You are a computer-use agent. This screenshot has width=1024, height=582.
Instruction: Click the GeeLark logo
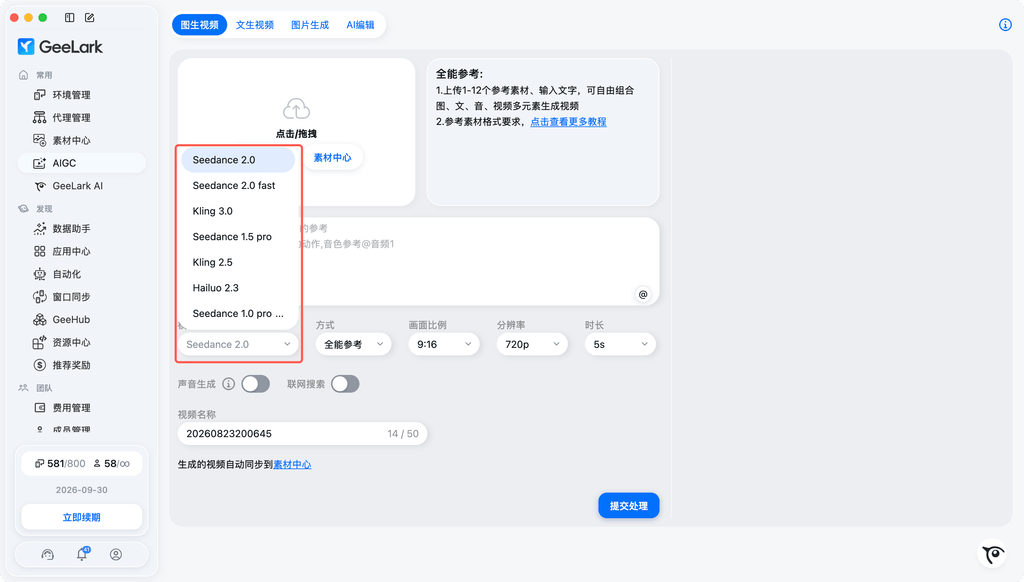(60, 46)
